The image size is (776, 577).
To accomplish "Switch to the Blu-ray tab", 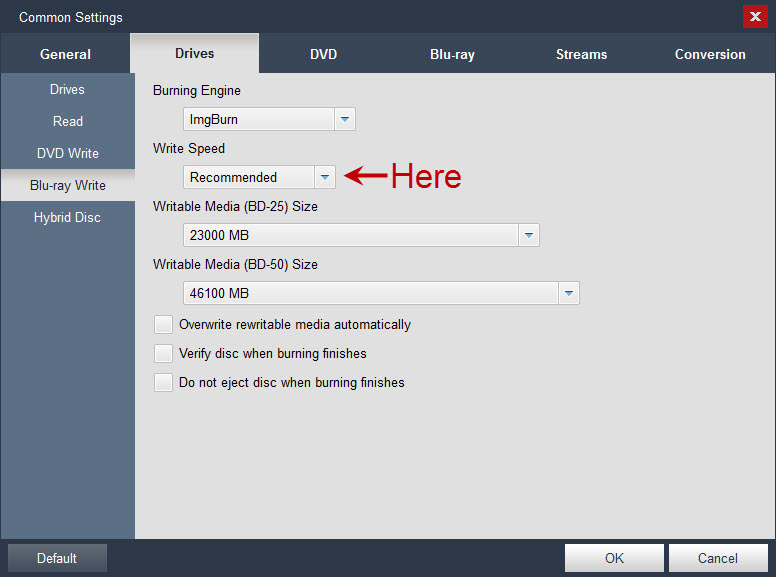I will (452, 54).
